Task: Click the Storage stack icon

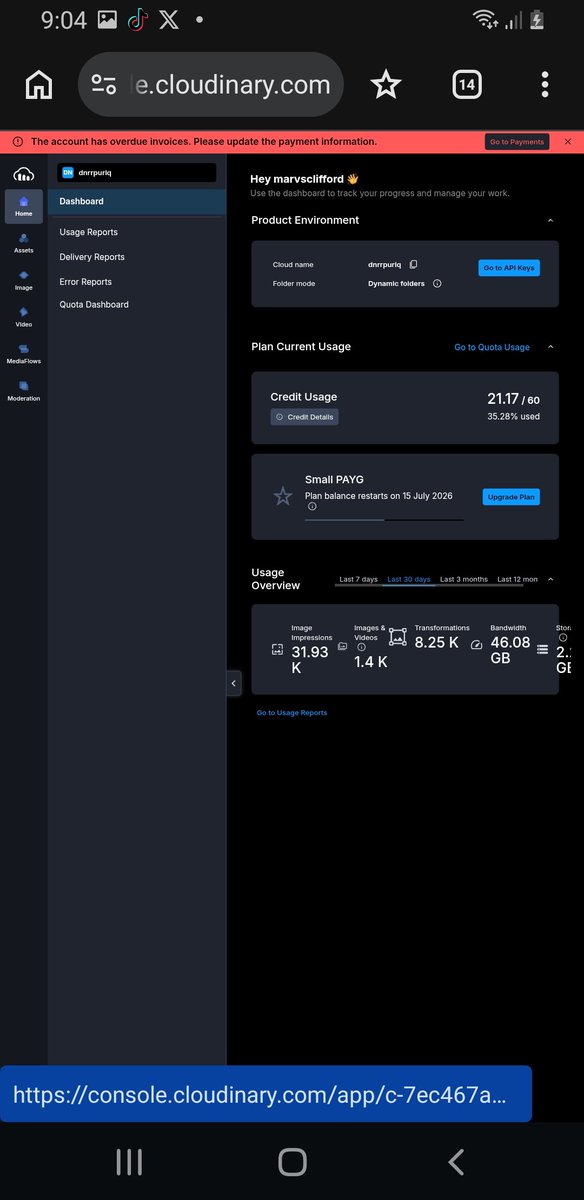Action: coord(542,649)
